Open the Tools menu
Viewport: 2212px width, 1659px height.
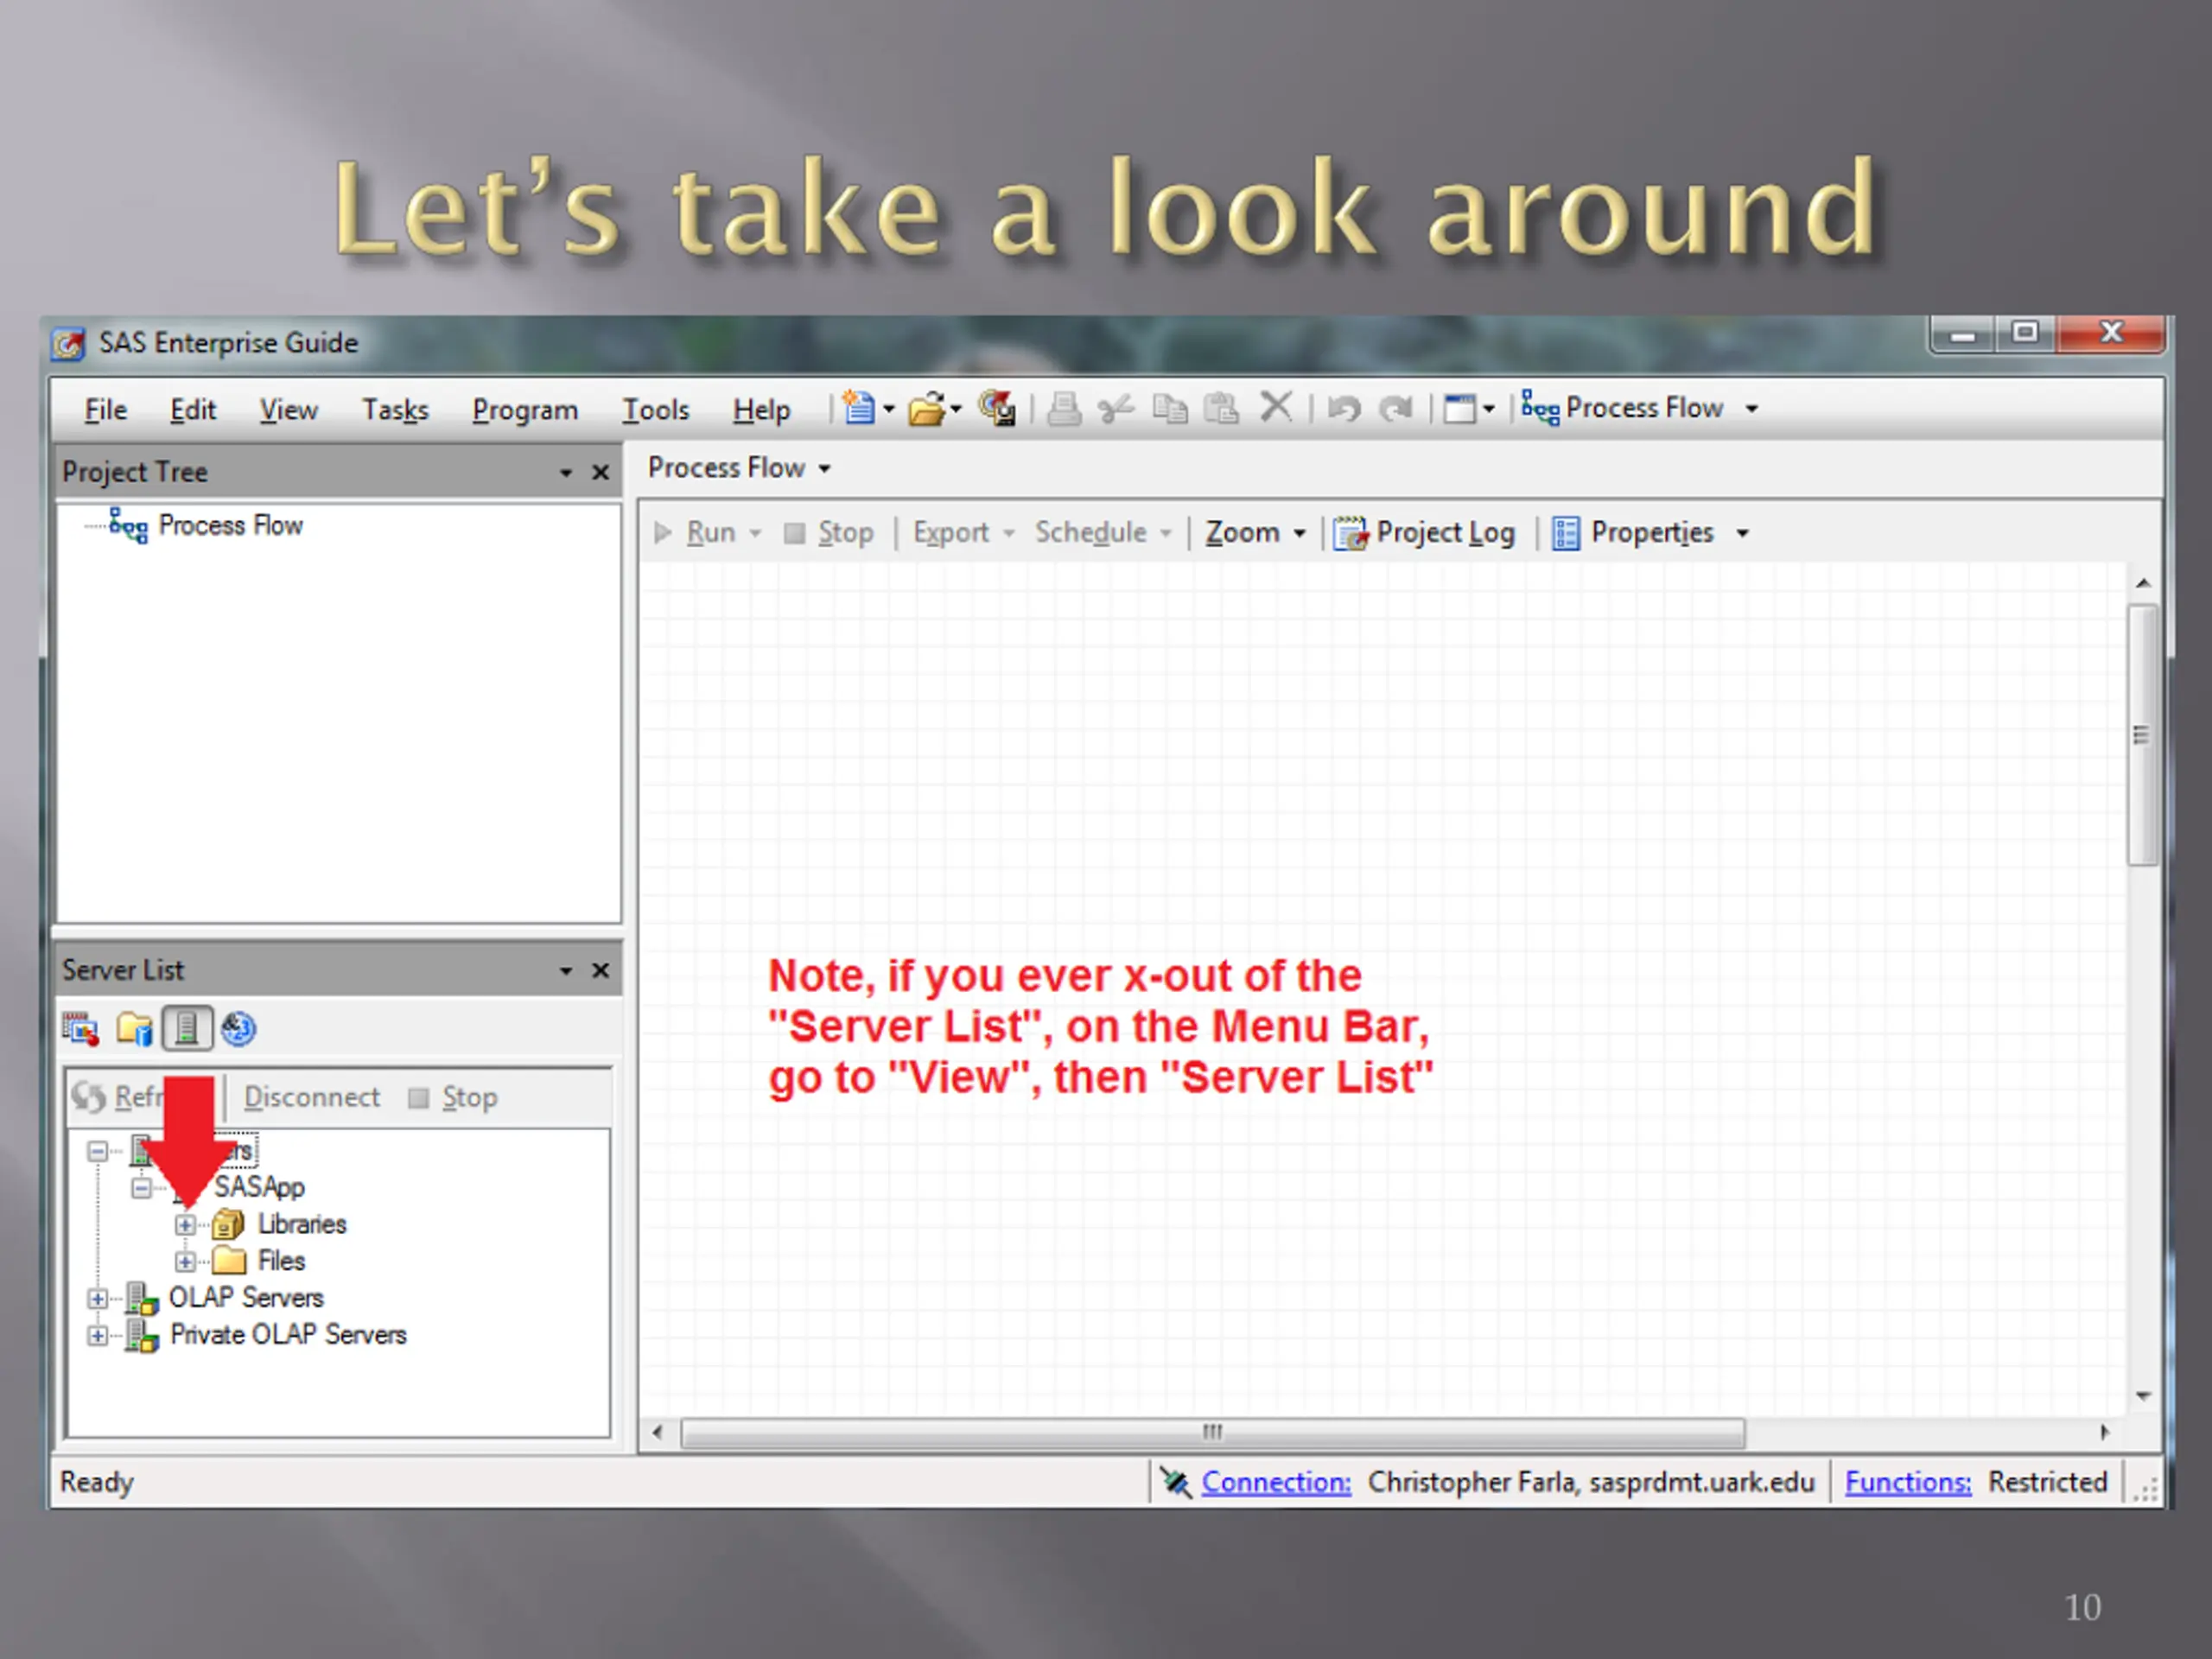(656, 410)
